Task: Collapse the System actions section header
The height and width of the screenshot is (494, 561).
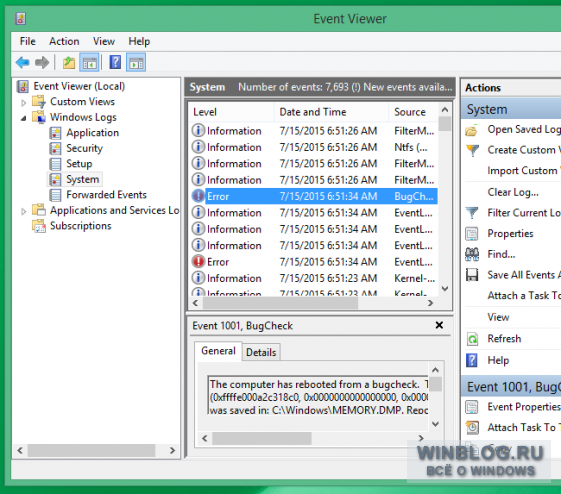Action: (511, 109)
